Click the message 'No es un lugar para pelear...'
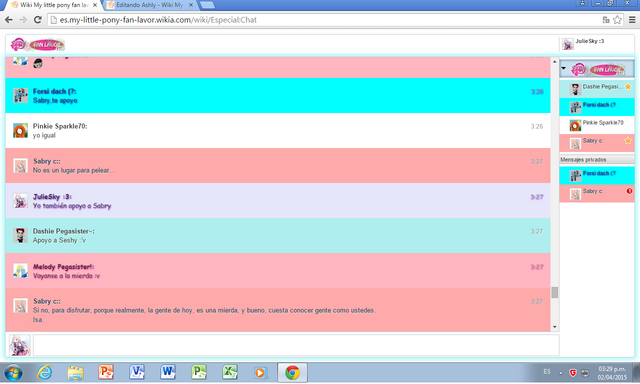The height and width of the screenshot is (384, 640). pyautogui.click(x=73, y=171)
